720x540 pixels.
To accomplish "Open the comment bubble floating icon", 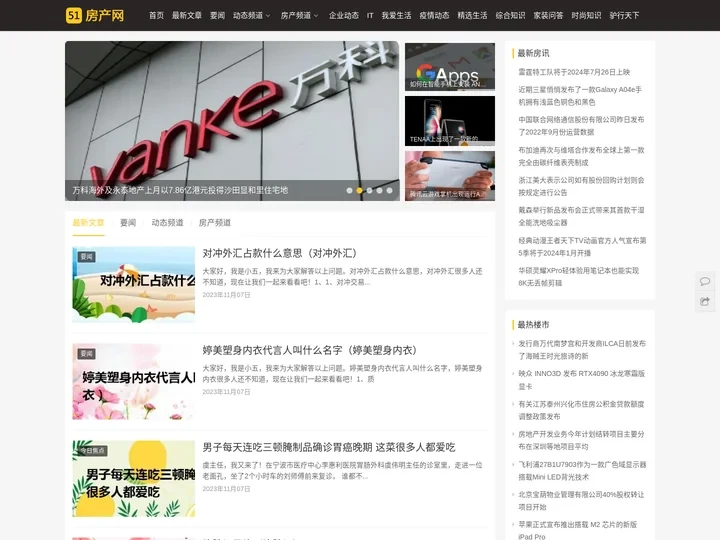I will 705,281.
